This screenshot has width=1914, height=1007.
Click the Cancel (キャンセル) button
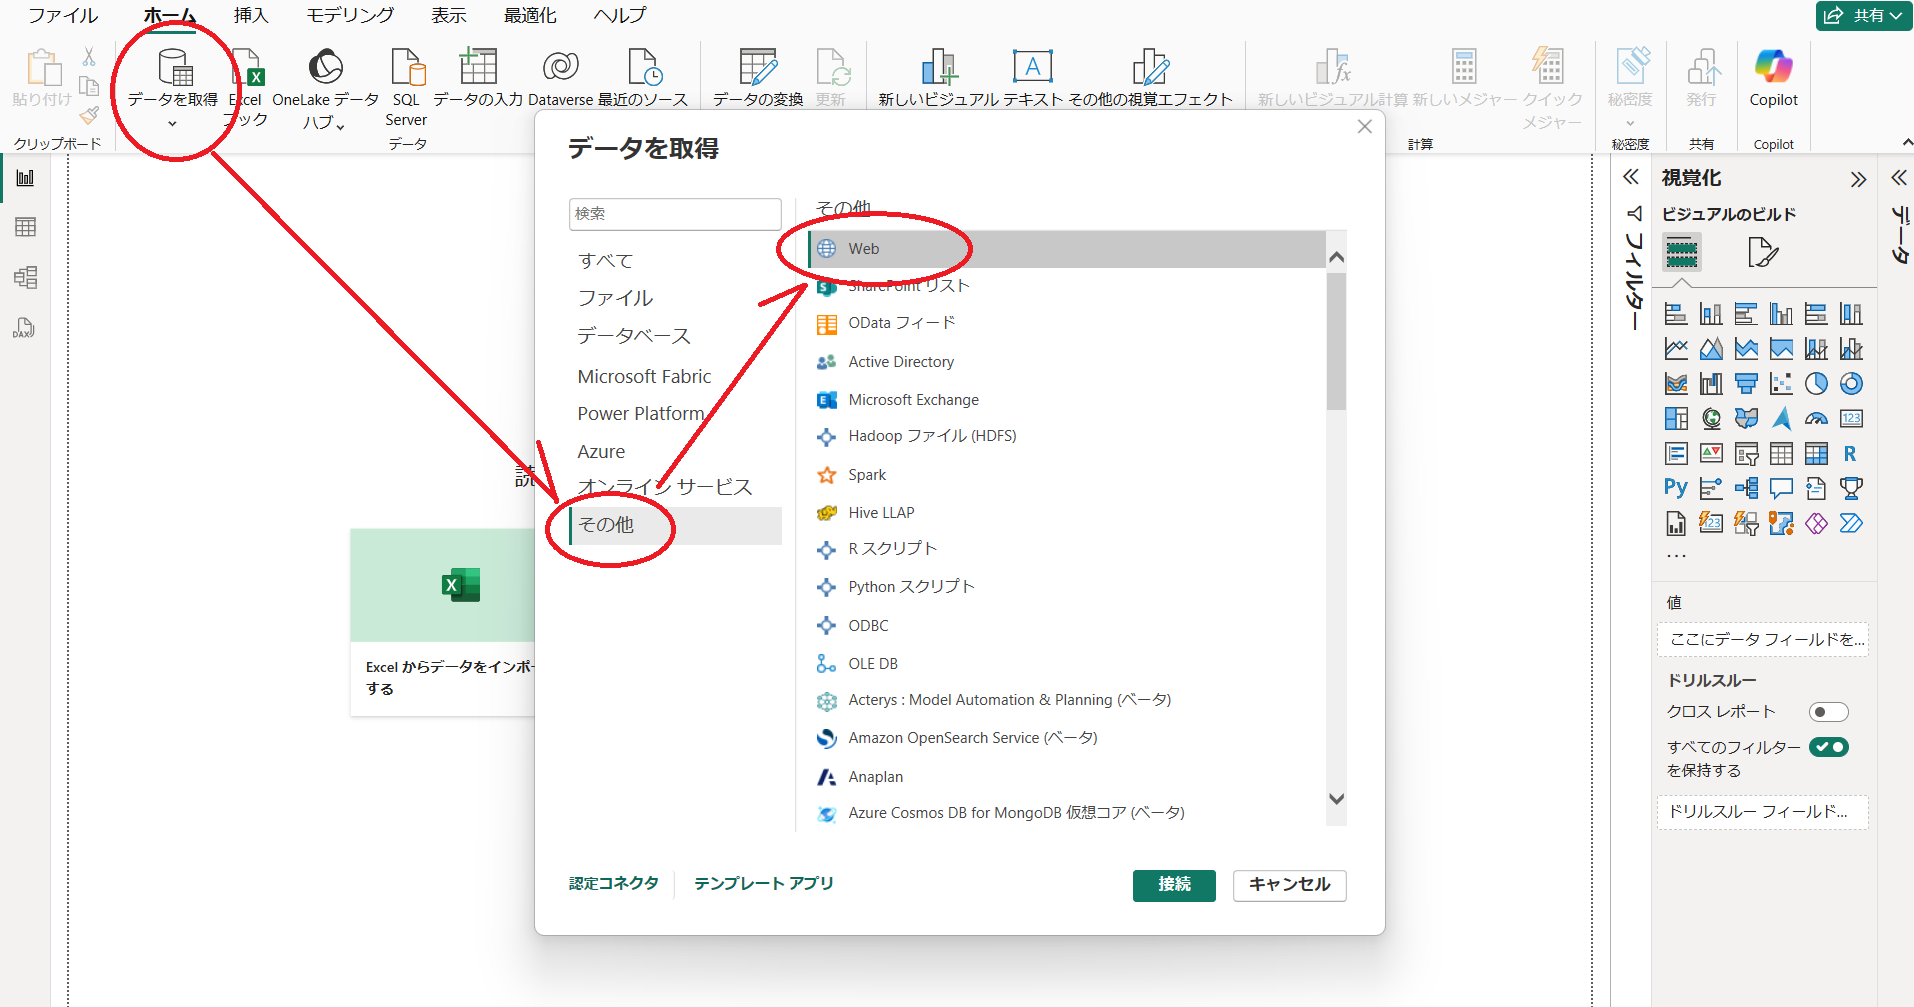coord(1289,885)
